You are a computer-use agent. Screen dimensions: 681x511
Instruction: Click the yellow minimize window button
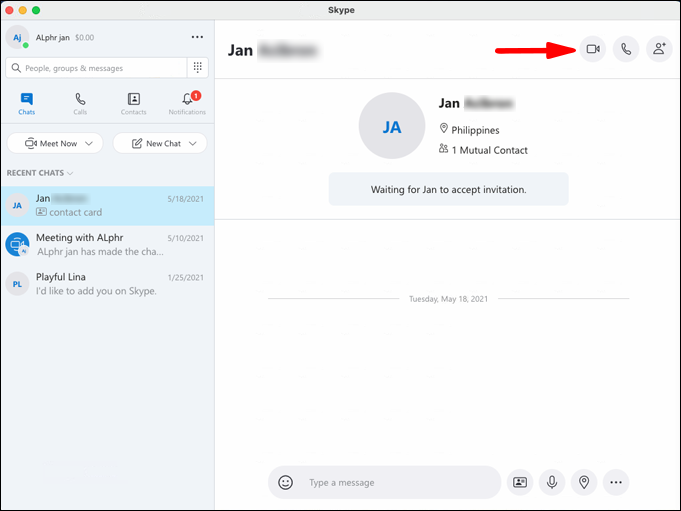coord(23,10)
